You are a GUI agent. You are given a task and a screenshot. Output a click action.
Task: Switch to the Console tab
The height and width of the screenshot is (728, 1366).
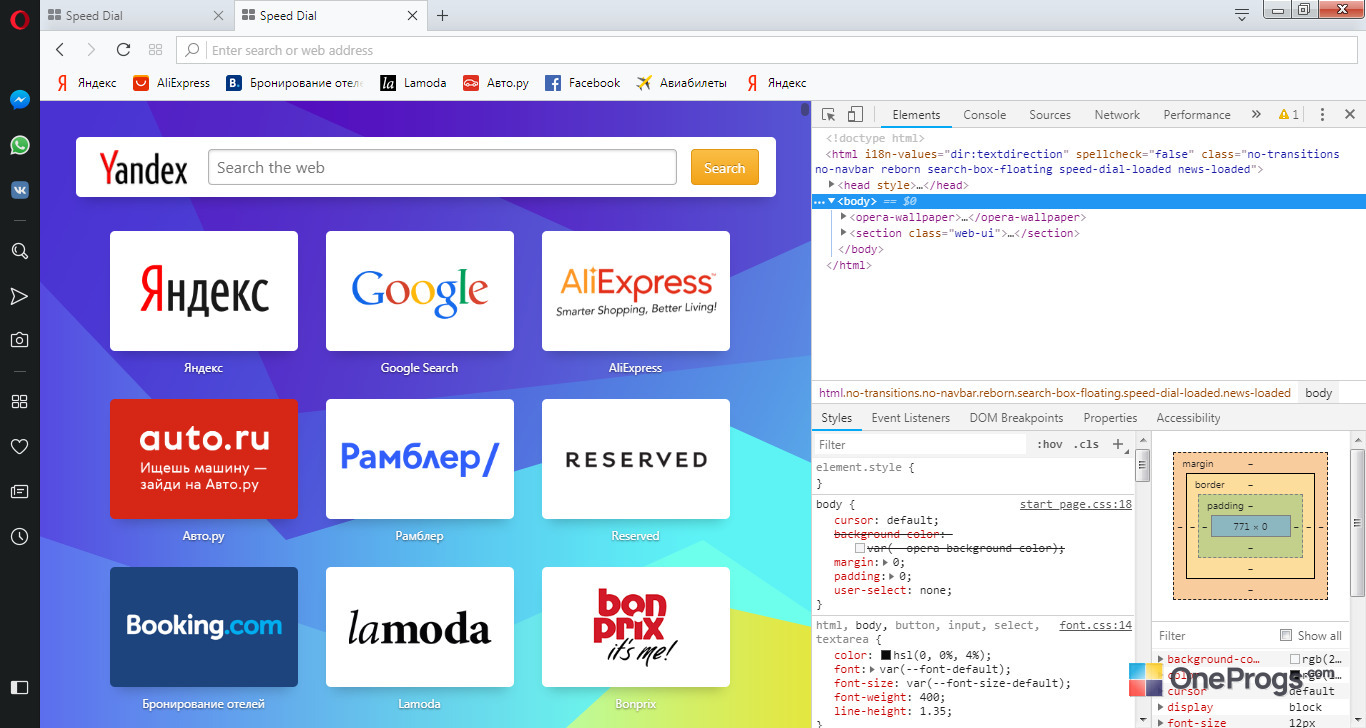984,115
